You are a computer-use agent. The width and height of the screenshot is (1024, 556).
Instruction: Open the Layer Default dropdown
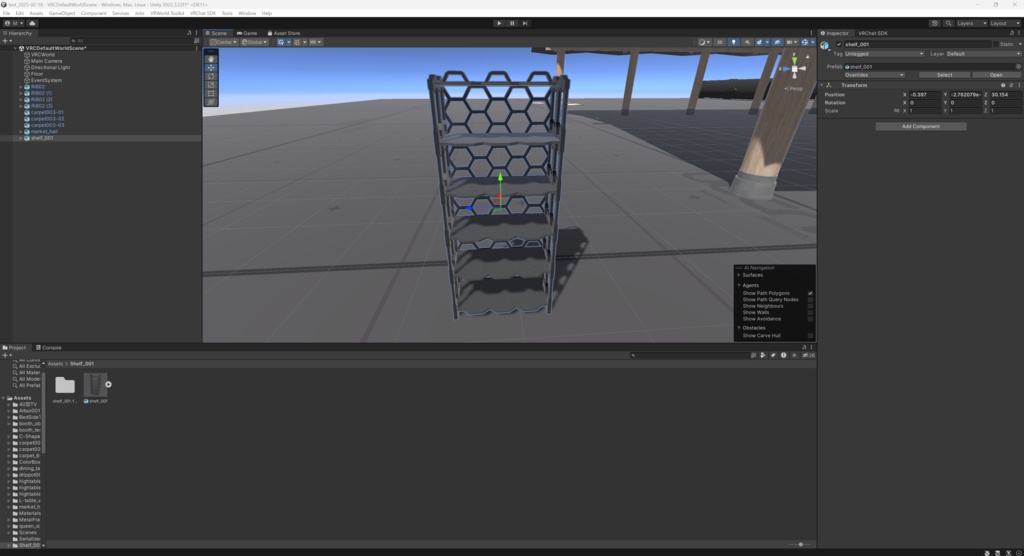[983, 54]
